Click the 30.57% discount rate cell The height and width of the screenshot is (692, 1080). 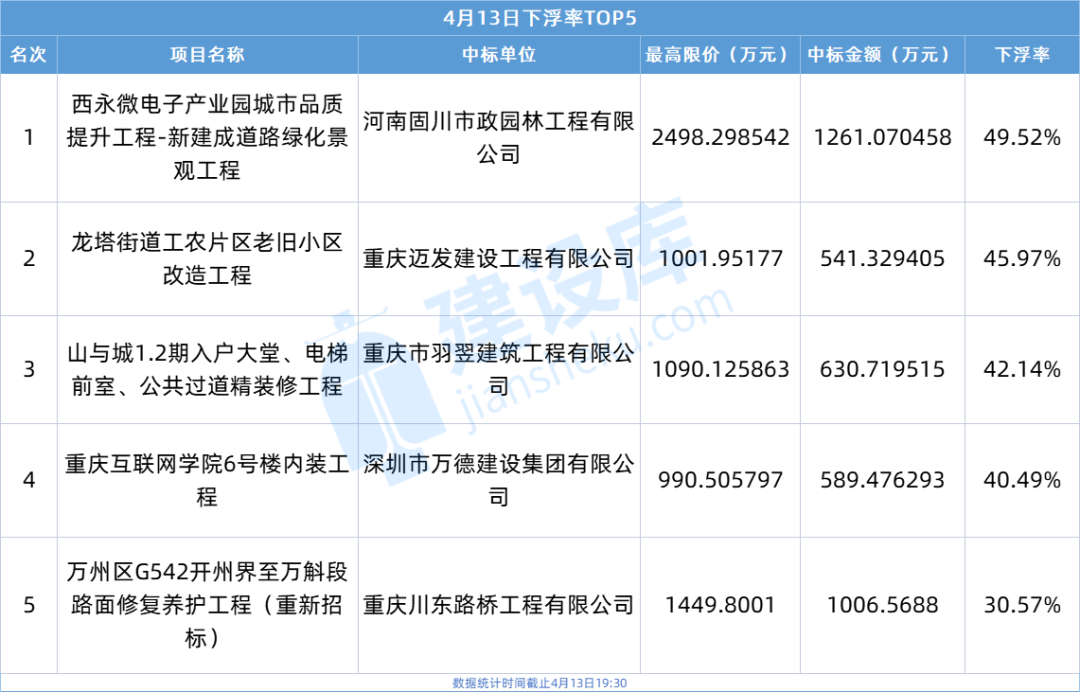click(x=1022, y=604)
